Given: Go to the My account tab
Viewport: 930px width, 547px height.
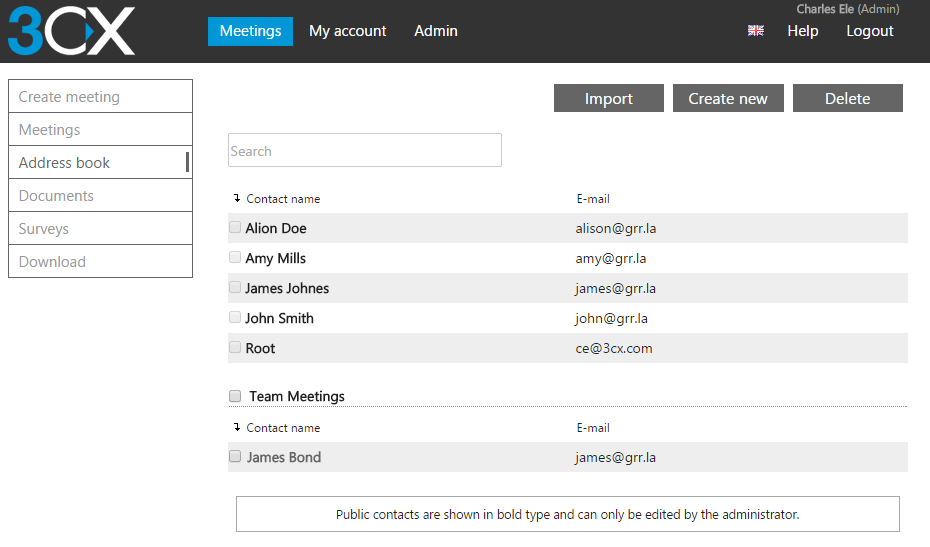Looking at the screenshot, I should [x=347, y=31].
